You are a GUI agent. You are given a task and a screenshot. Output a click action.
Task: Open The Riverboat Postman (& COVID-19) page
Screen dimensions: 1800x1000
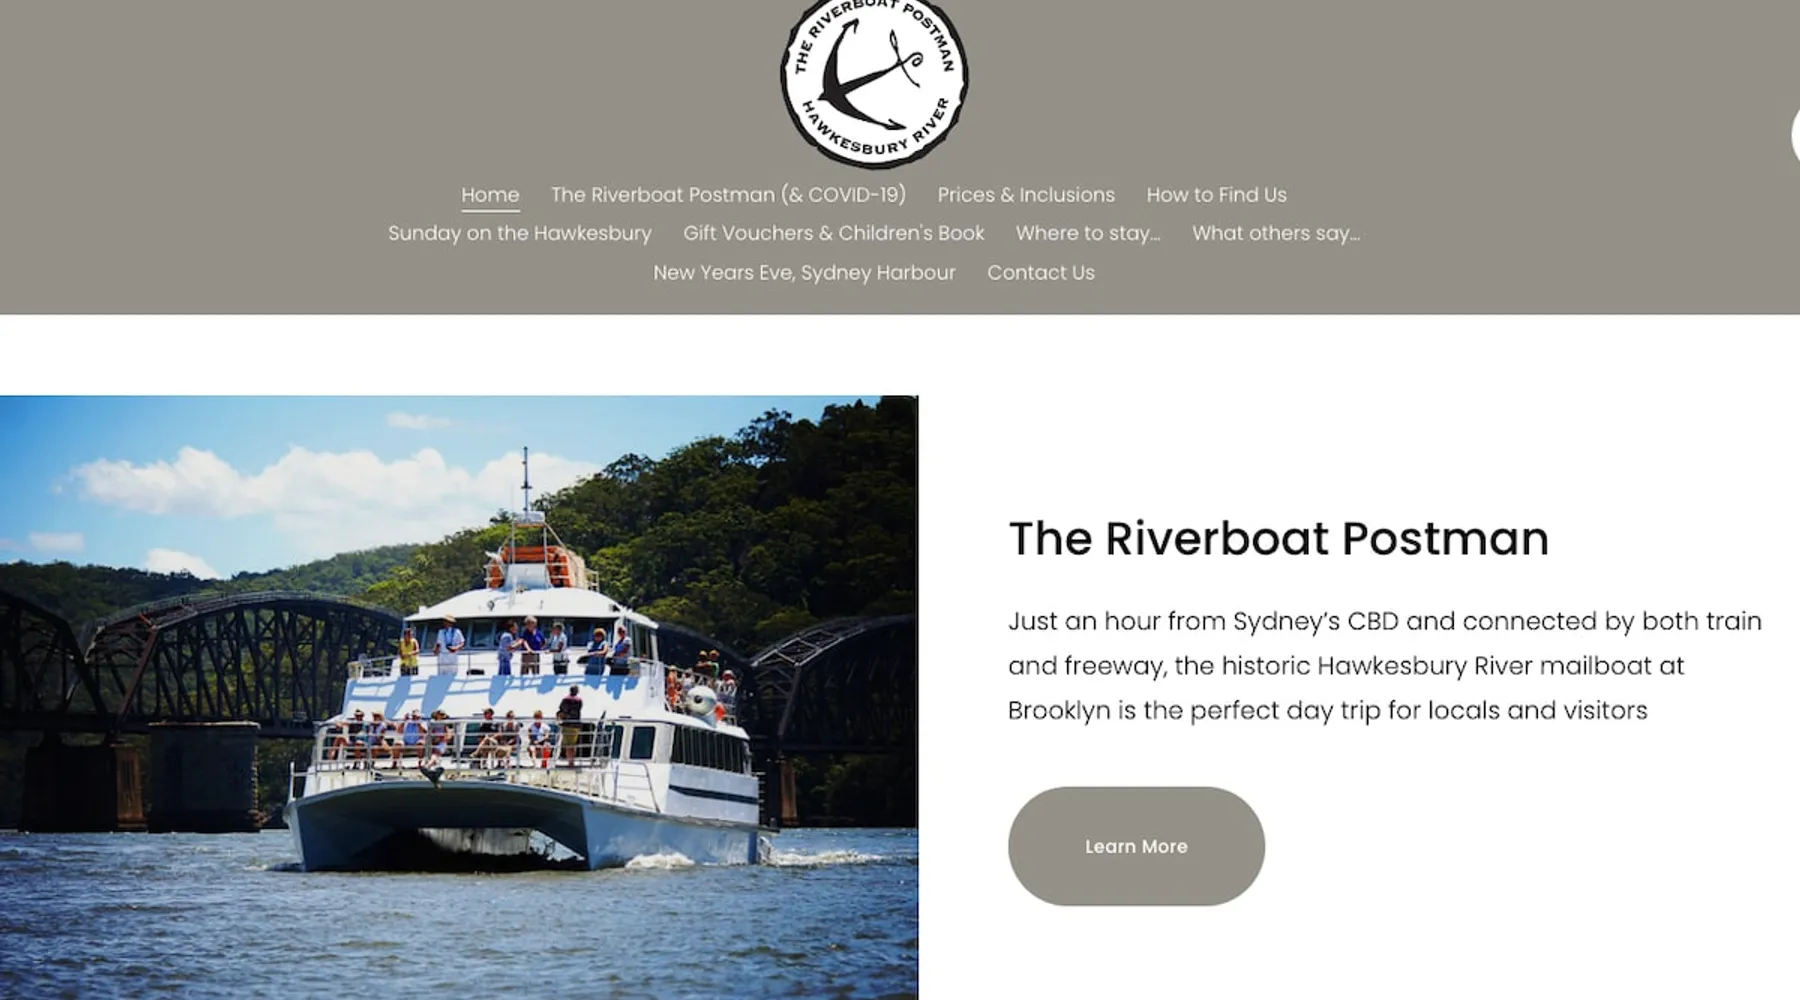pyautogui.click(x=728, y=195)
